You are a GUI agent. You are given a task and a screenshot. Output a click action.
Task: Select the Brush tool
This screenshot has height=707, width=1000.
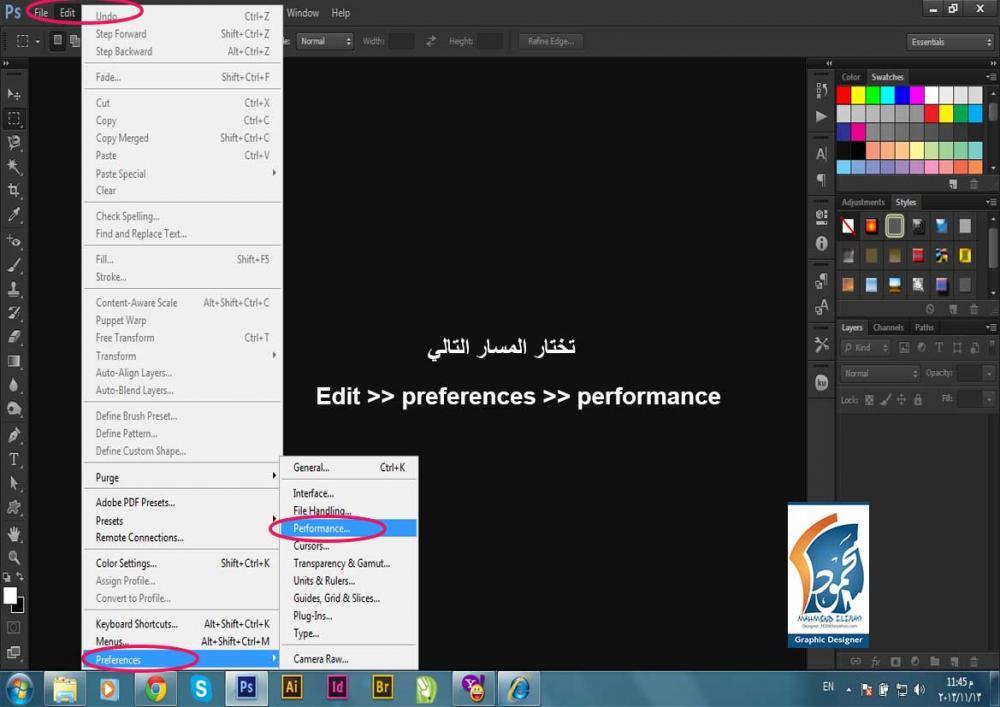click(13, 265)
